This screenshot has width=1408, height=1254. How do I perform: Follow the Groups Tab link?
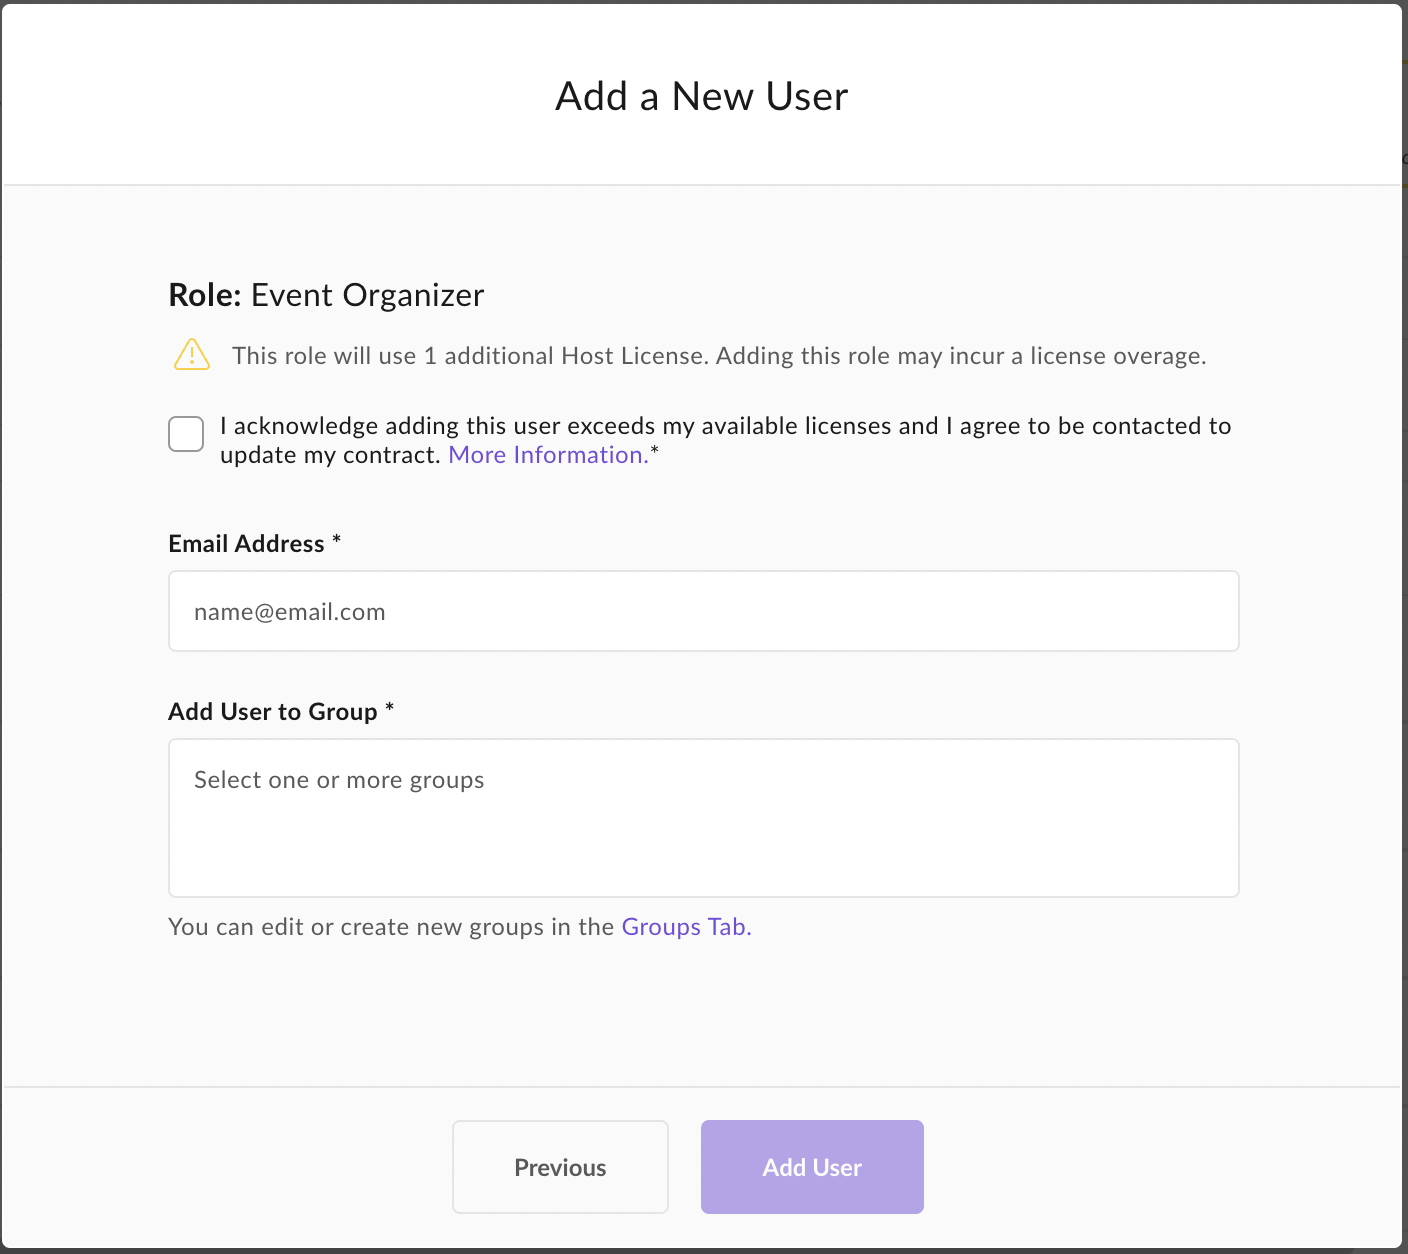pyautogui.click(x=686, y=927)
